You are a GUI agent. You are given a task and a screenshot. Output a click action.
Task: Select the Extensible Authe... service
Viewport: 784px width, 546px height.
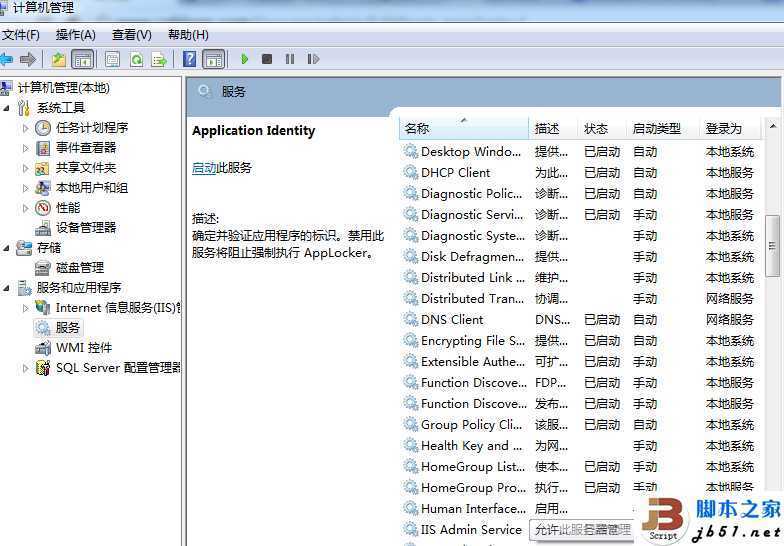(x=579, y=362)
